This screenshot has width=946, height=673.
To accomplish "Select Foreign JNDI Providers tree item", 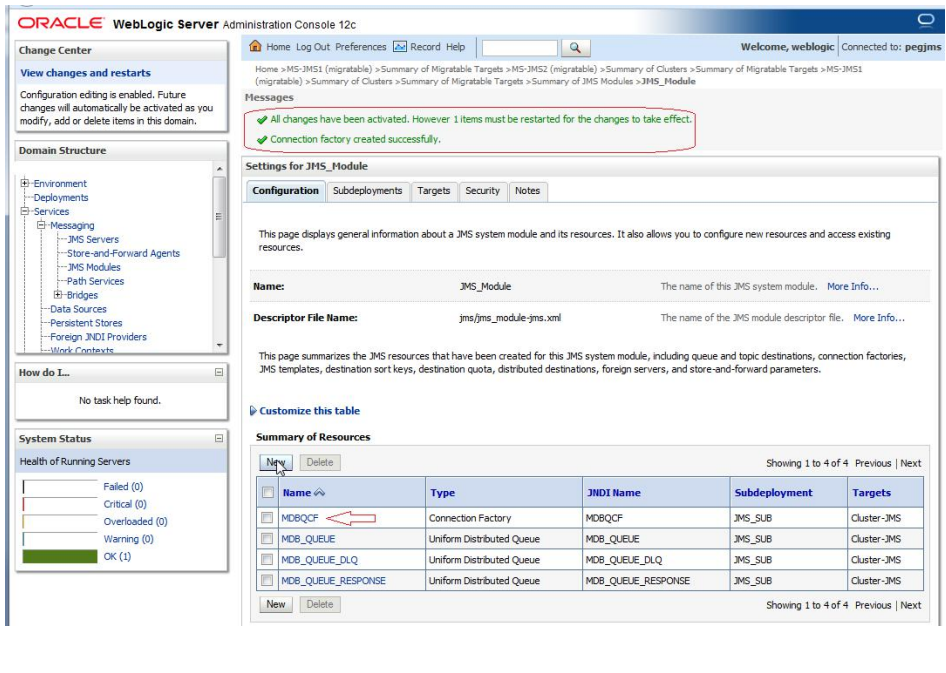I will [98, 336].
